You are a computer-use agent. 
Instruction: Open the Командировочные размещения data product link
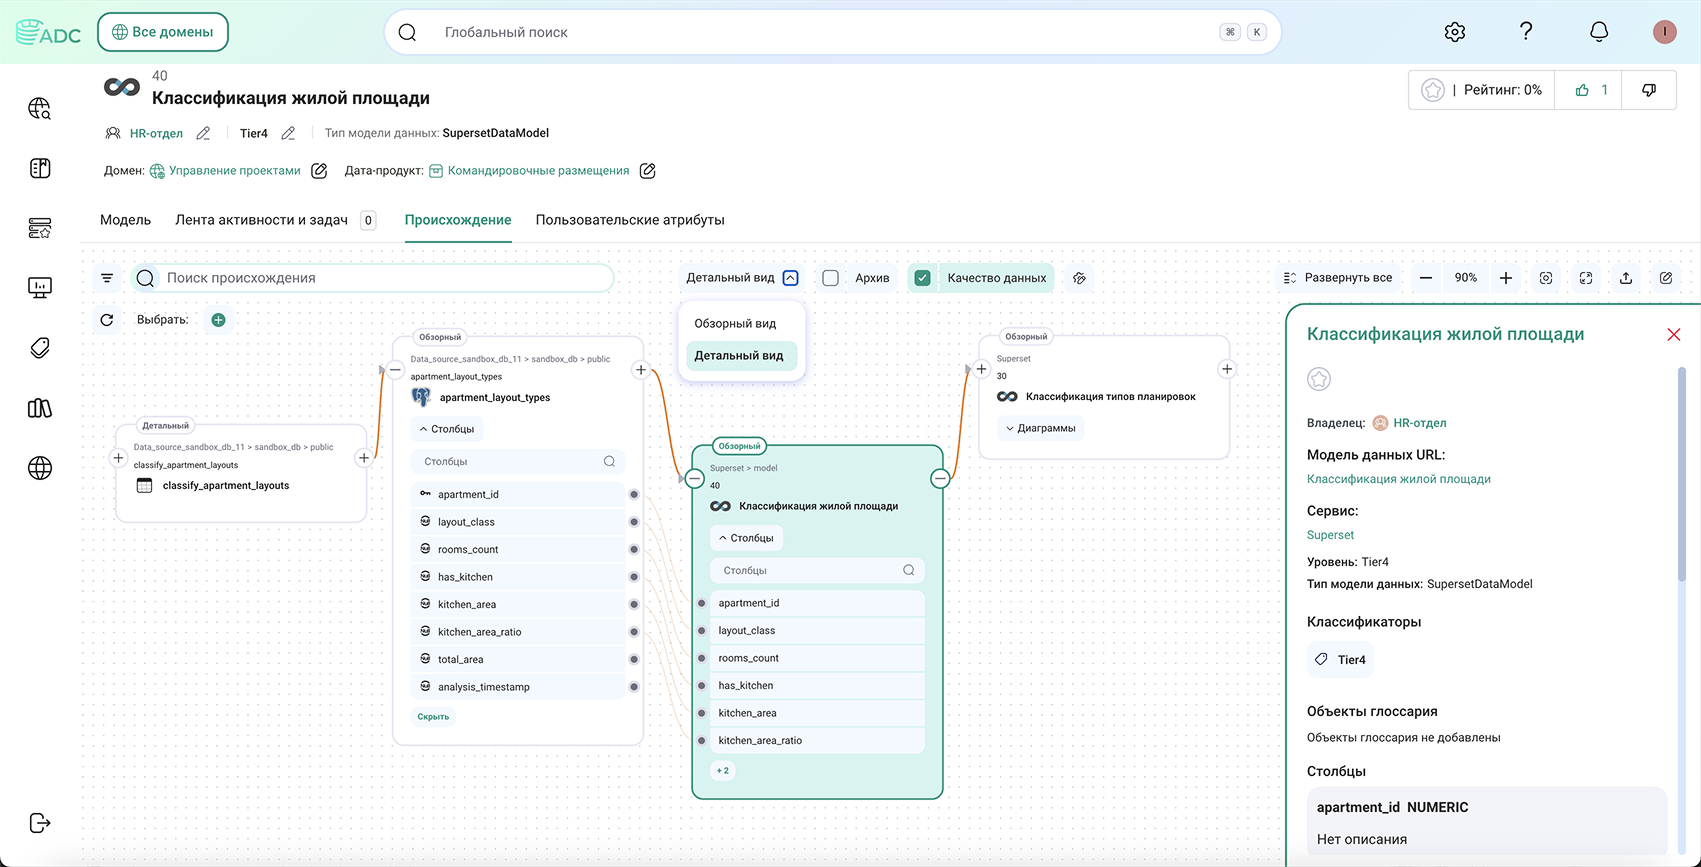click(538, 171)
